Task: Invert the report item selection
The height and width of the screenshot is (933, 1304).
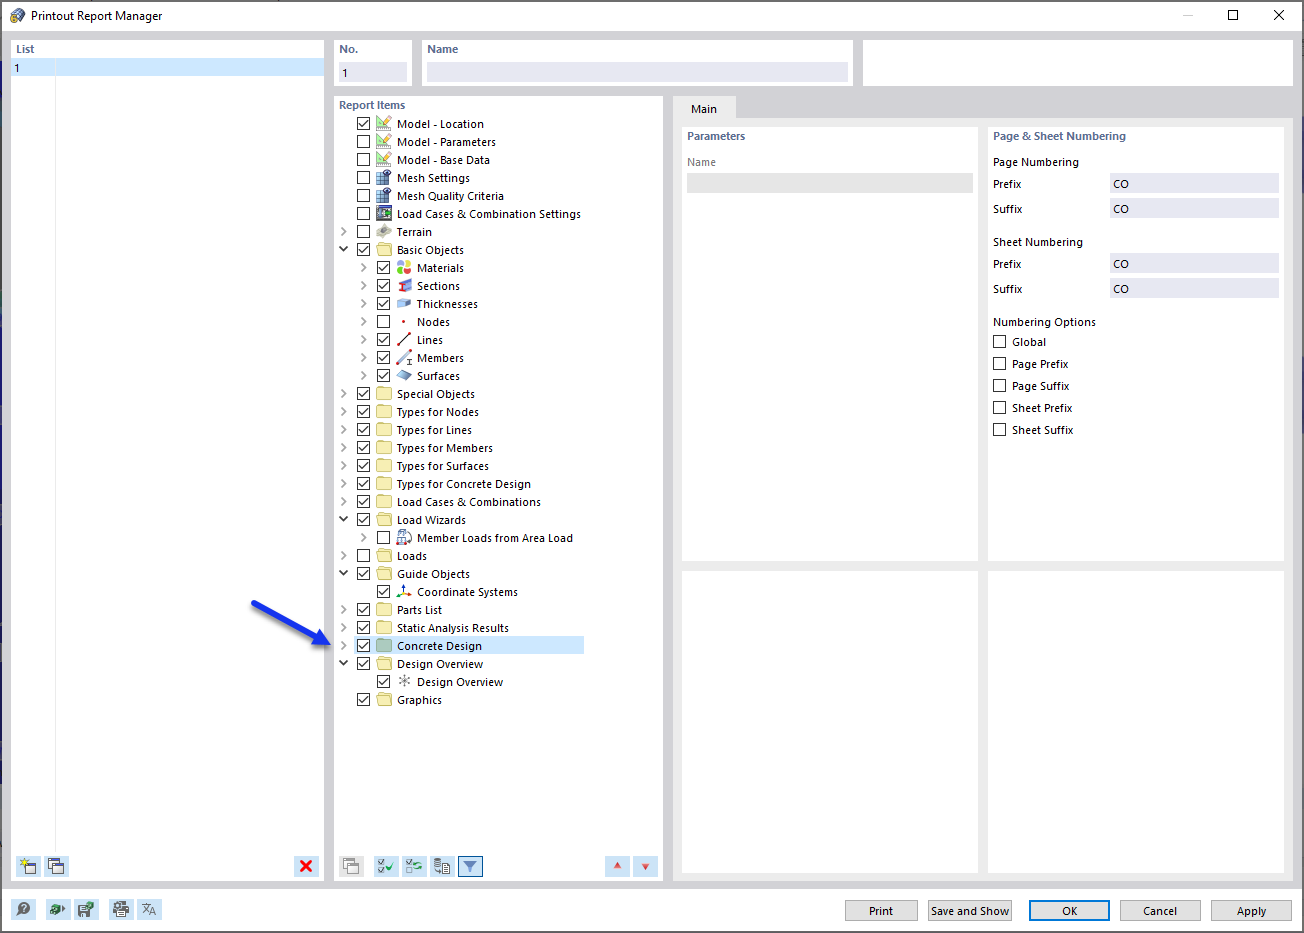Action: click(413, 866)
